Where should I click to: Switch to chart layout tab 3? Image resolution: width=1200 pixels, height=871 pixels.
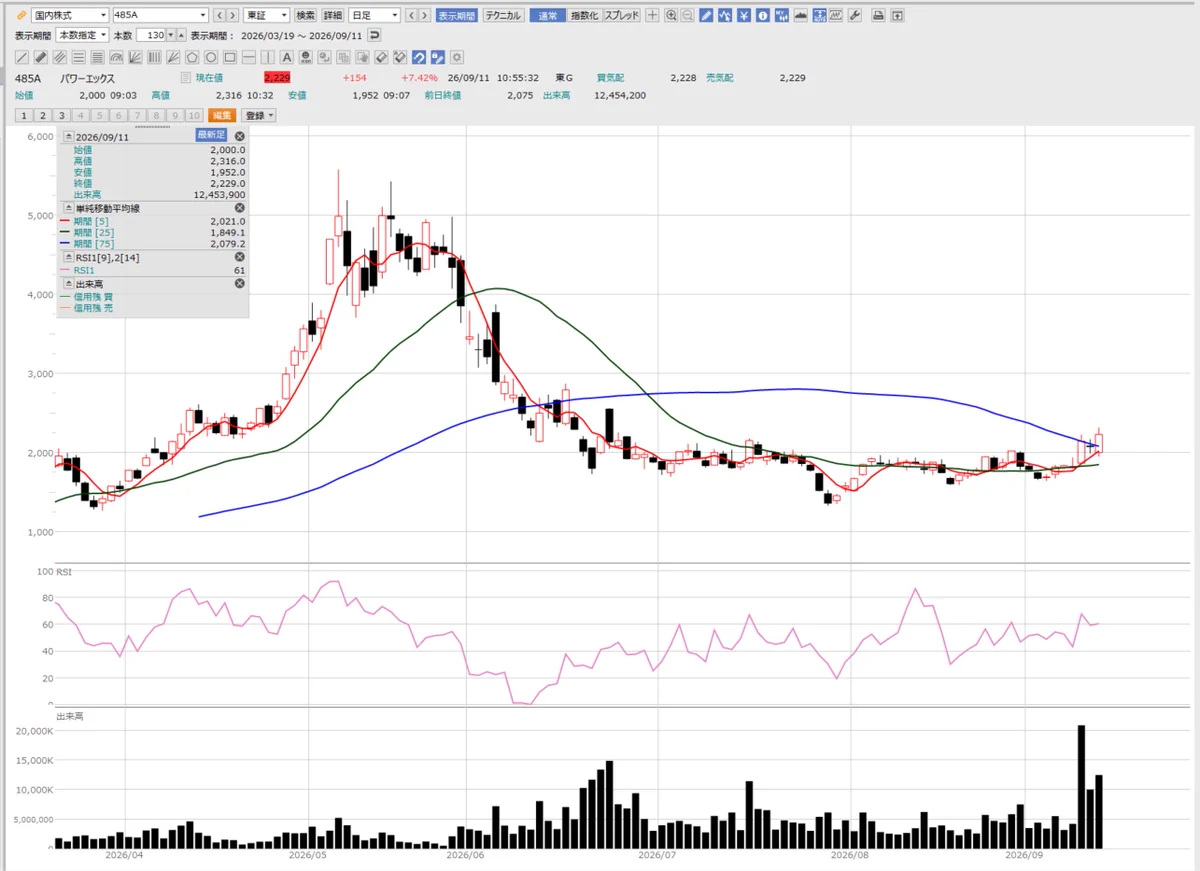click(62, 116)
